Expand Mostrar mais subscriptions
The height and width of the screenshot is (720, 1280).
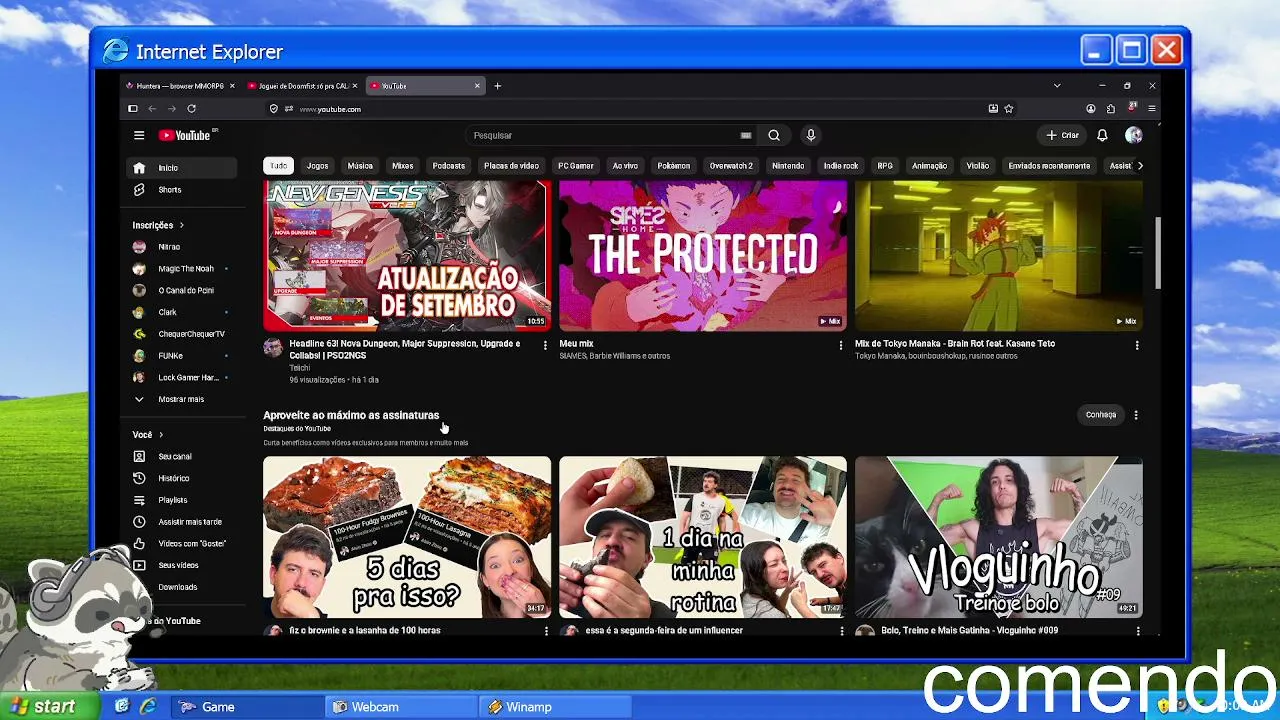click(x=182, y=399)
